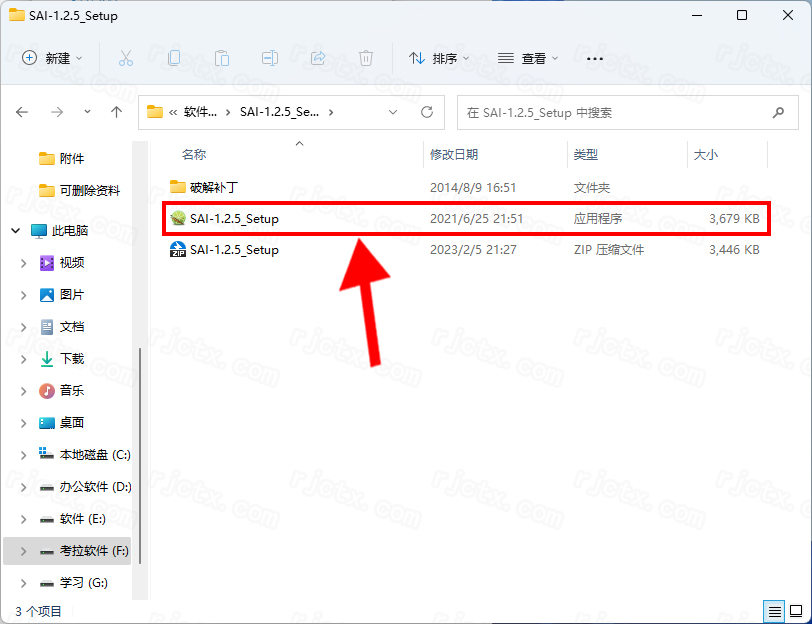The image size is (812, 624).
Task: Switch to details view layout icon
Action: click(x=774, y=611)
